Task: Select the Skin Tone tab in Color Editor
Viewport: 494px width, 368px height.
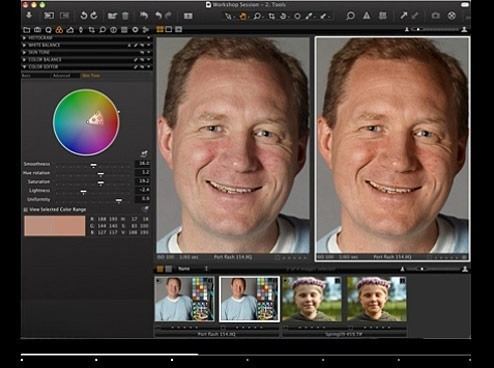Action: point(91,76)
